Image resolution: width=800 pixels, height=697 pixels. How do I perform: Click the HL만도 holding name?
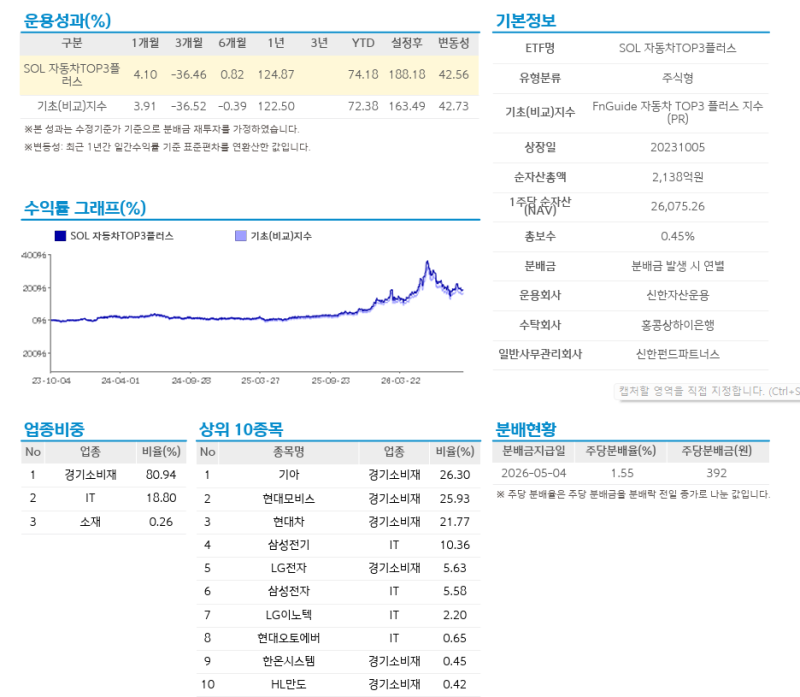coord(289,684)
